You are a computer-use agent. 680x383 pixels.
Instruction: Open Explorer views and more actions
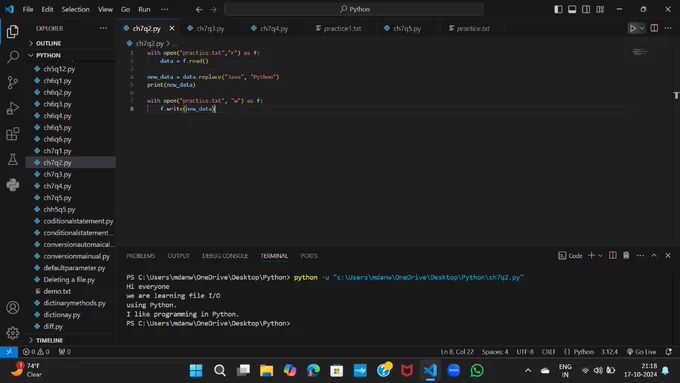[103, 28]
